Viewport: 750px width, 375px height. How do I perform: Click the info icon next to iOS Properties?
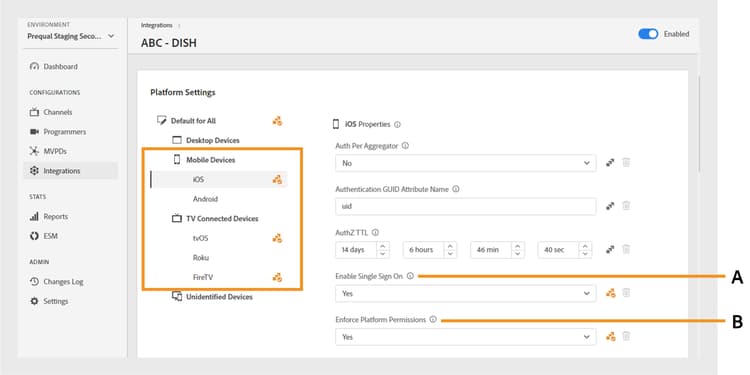(397, 124)
